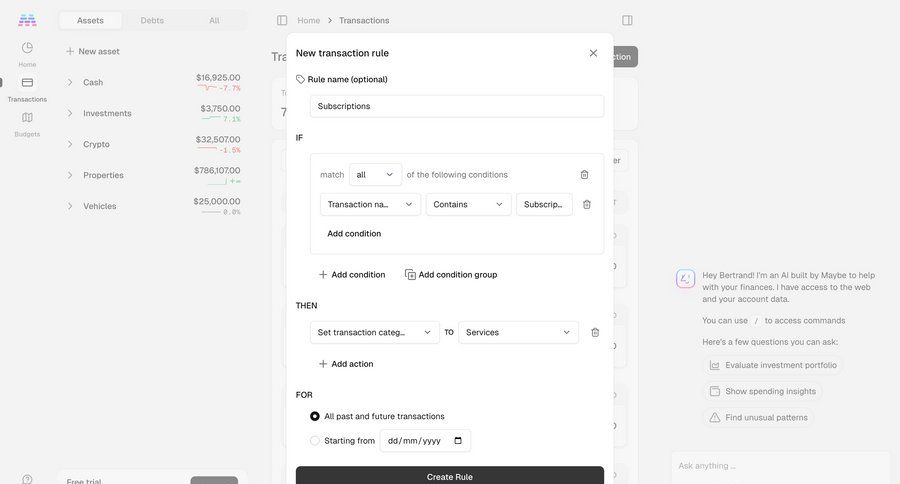
Task: Open the Home pie chart icon in sidebar
Action: (27, 48)
